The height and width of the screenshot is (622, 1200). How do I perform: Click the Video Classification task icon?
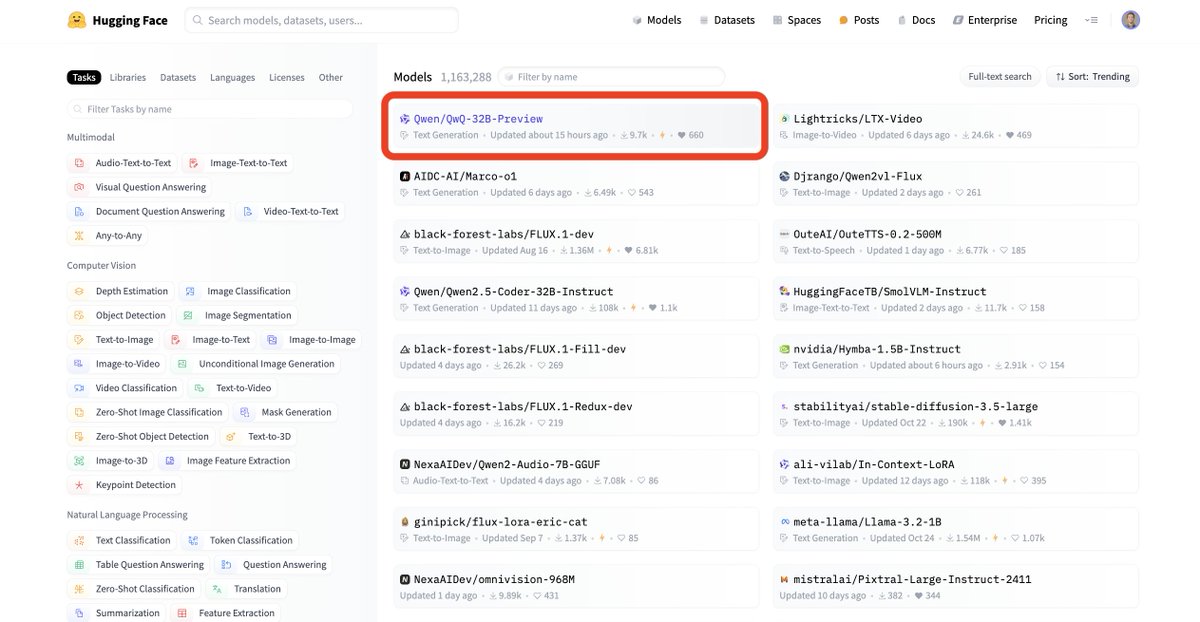pos(80,388)
